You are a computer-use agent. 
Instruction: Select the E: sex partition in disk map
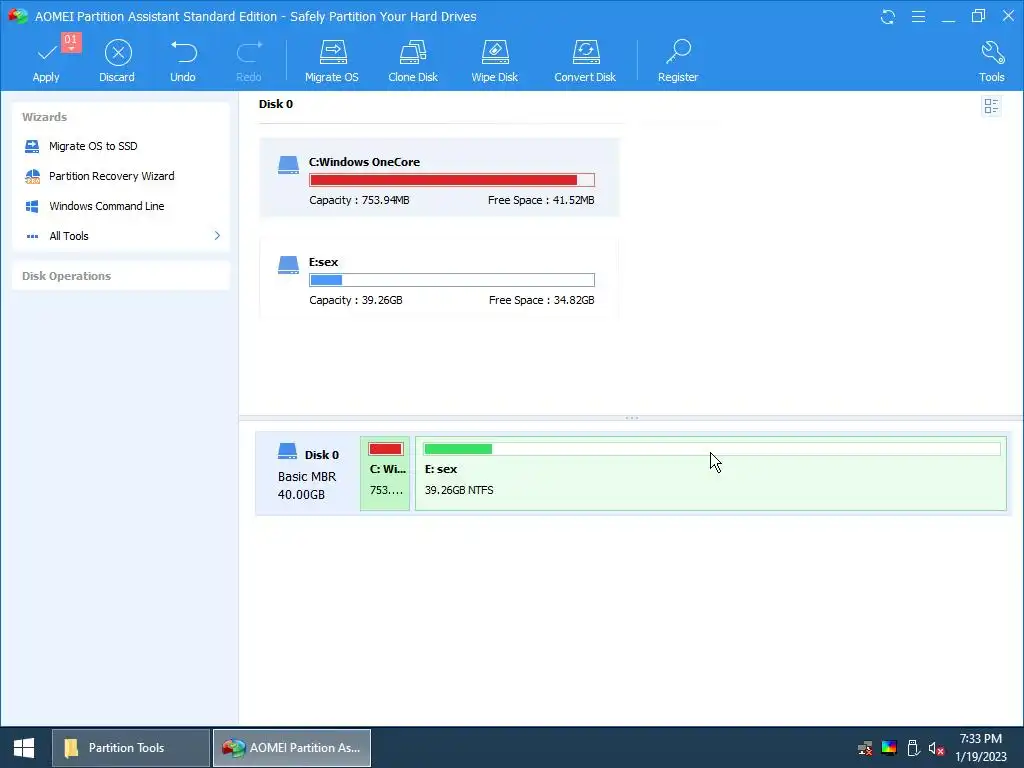click(x=711, y=473)
